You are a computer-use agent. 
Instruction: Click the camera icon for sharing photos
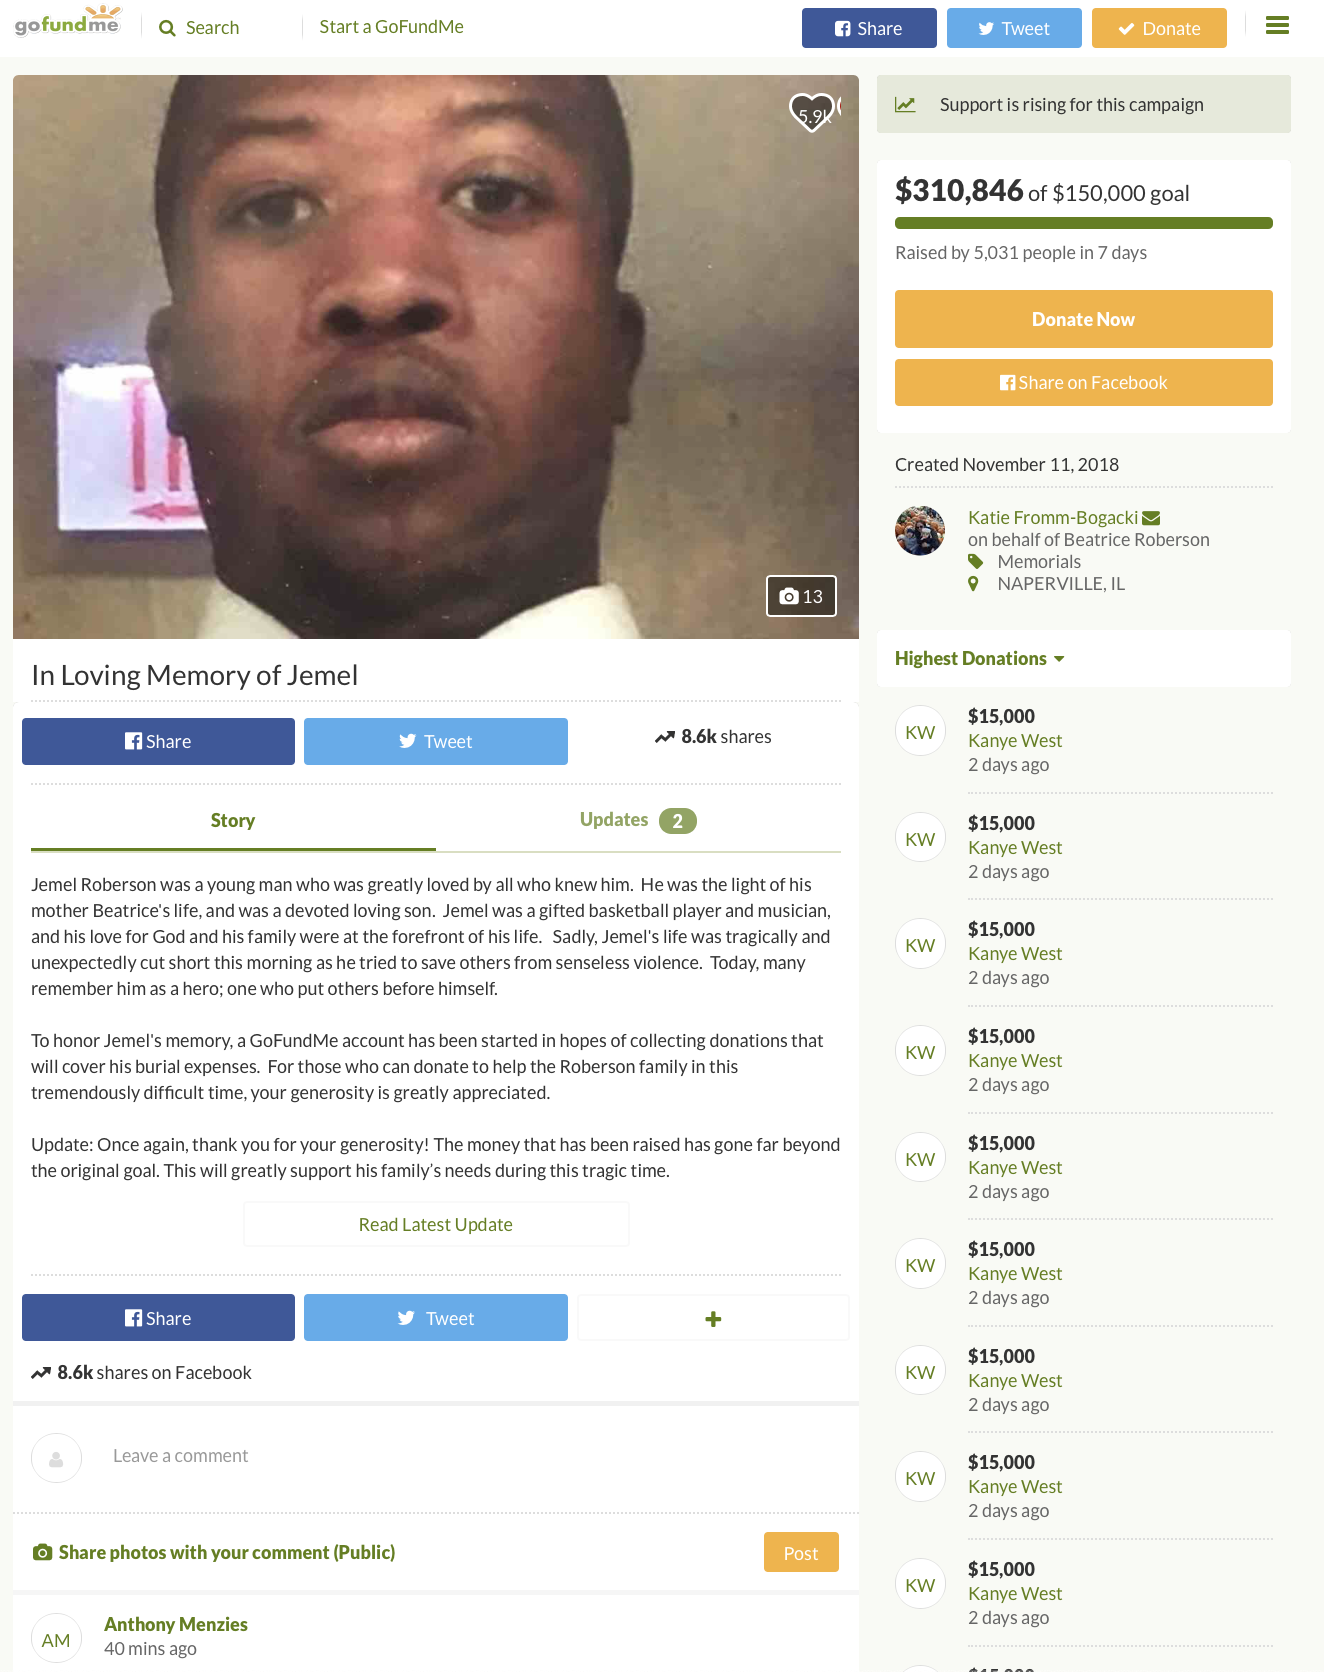(x=42, y=1552)
